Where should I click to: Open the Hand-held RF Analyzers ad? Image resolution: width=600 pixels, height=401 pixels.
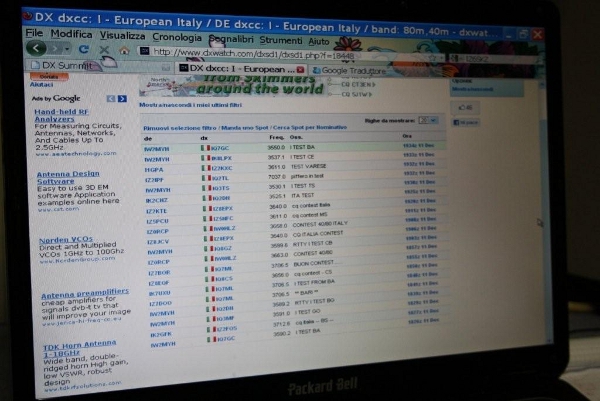pos(62,115)
